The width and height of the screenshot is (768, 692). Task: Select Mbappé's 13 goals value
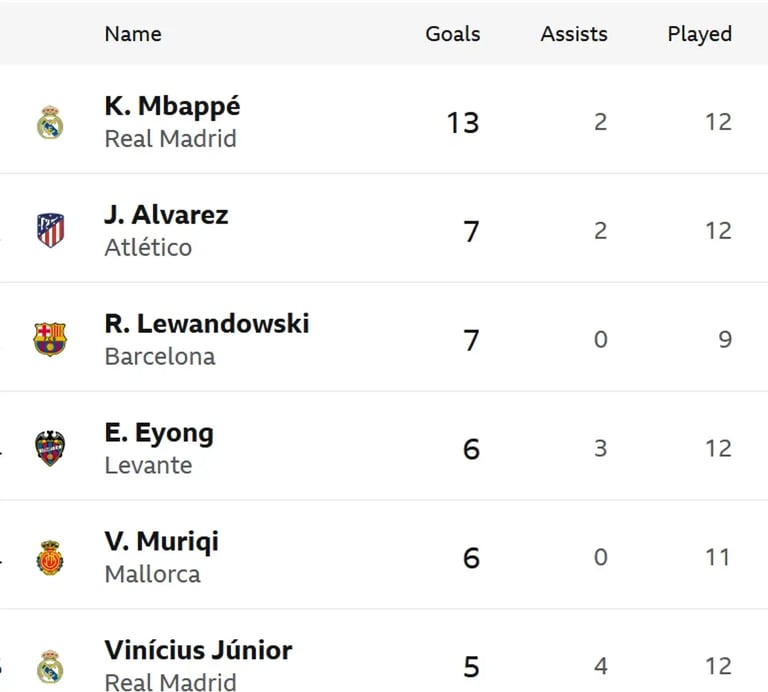pos(463,122)
